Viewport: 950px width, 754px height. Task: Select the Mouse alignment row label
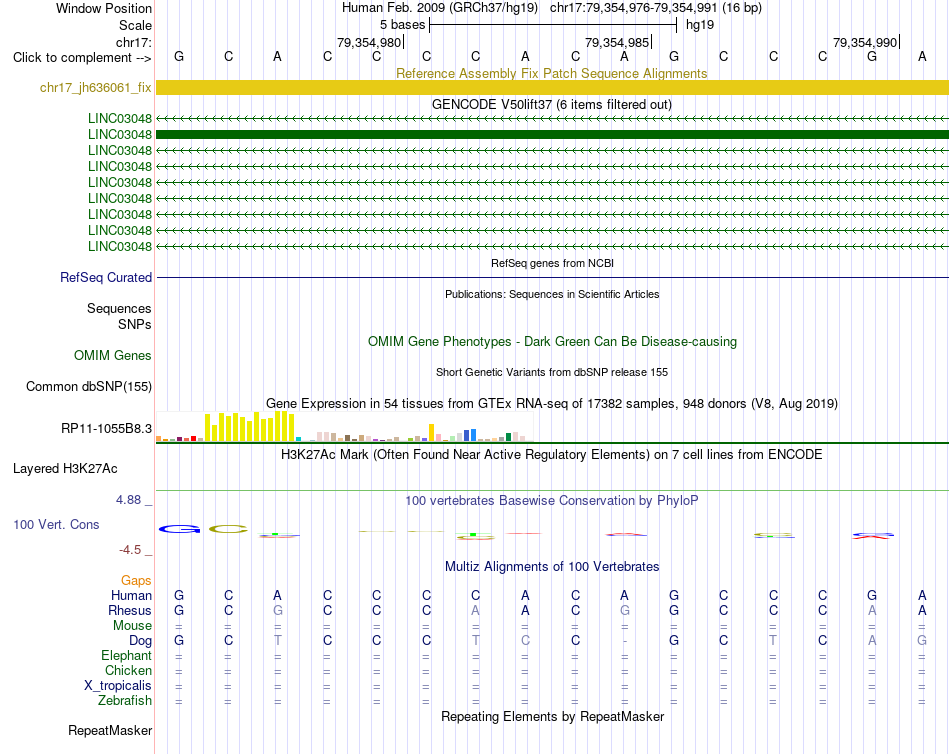pyautogui.click(x=132, y=626)
